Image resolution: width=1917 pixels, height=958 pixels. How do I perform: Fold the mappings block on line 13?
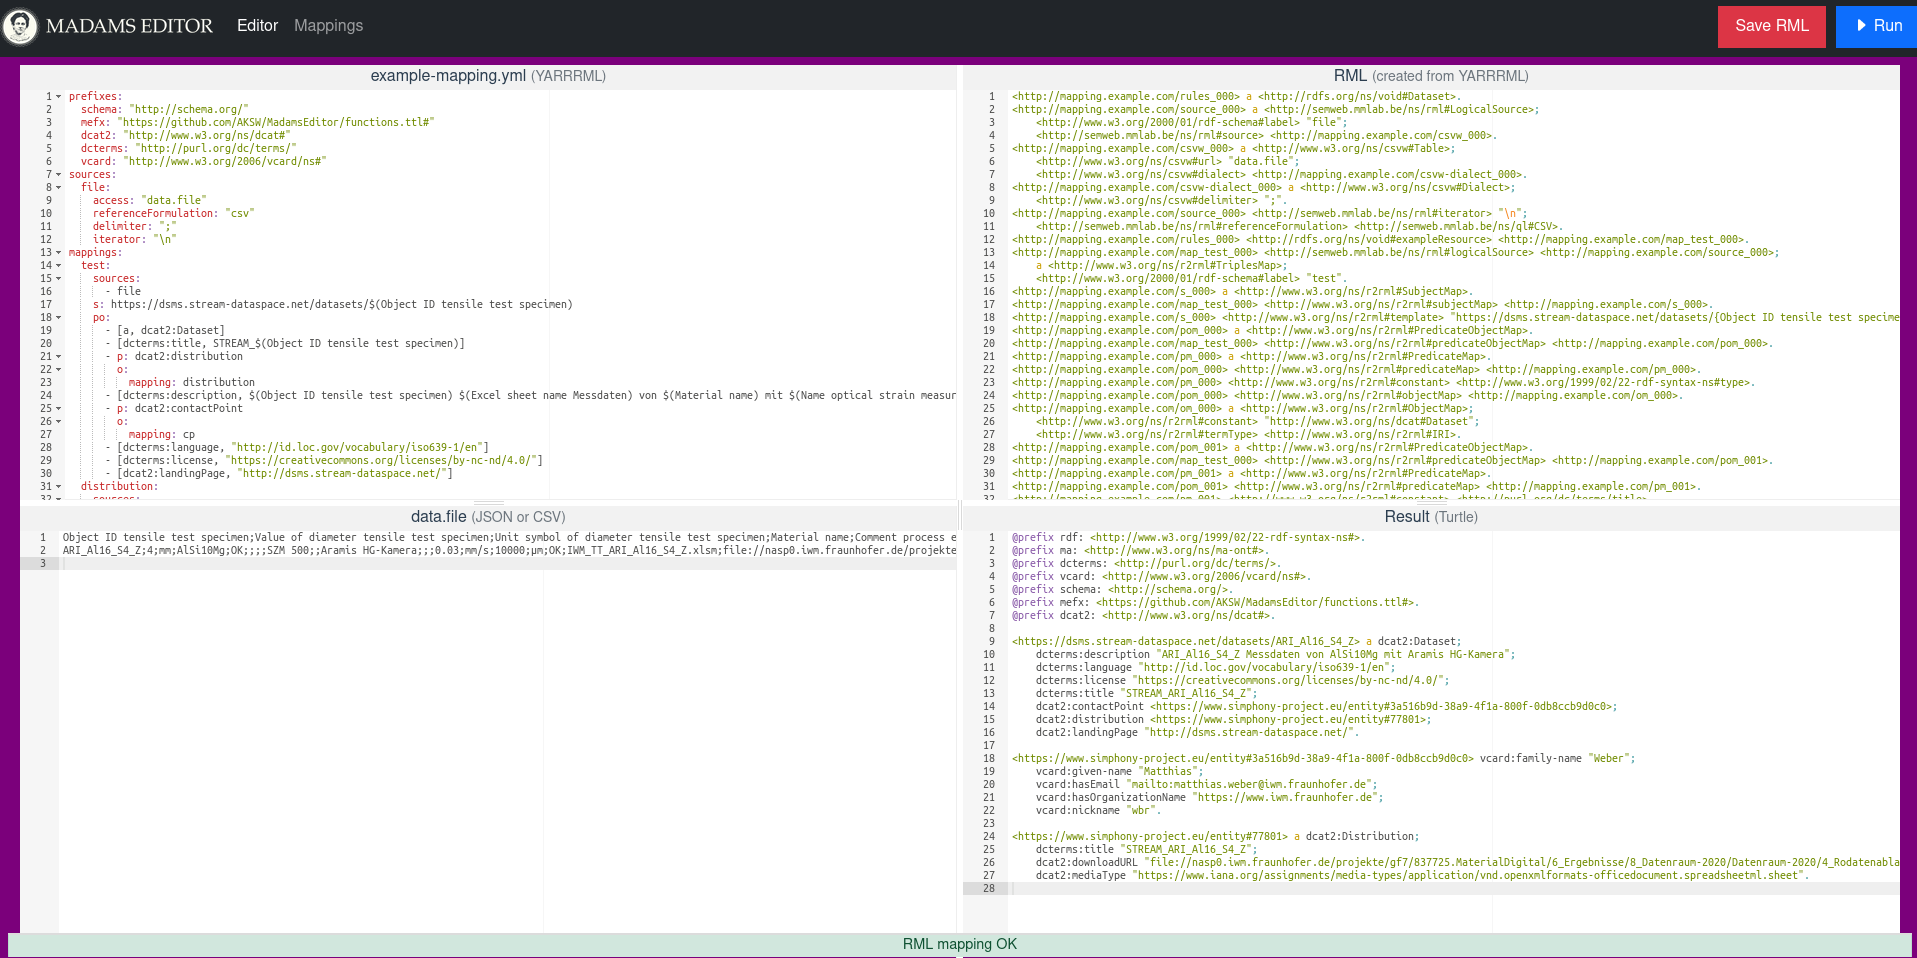58,253
